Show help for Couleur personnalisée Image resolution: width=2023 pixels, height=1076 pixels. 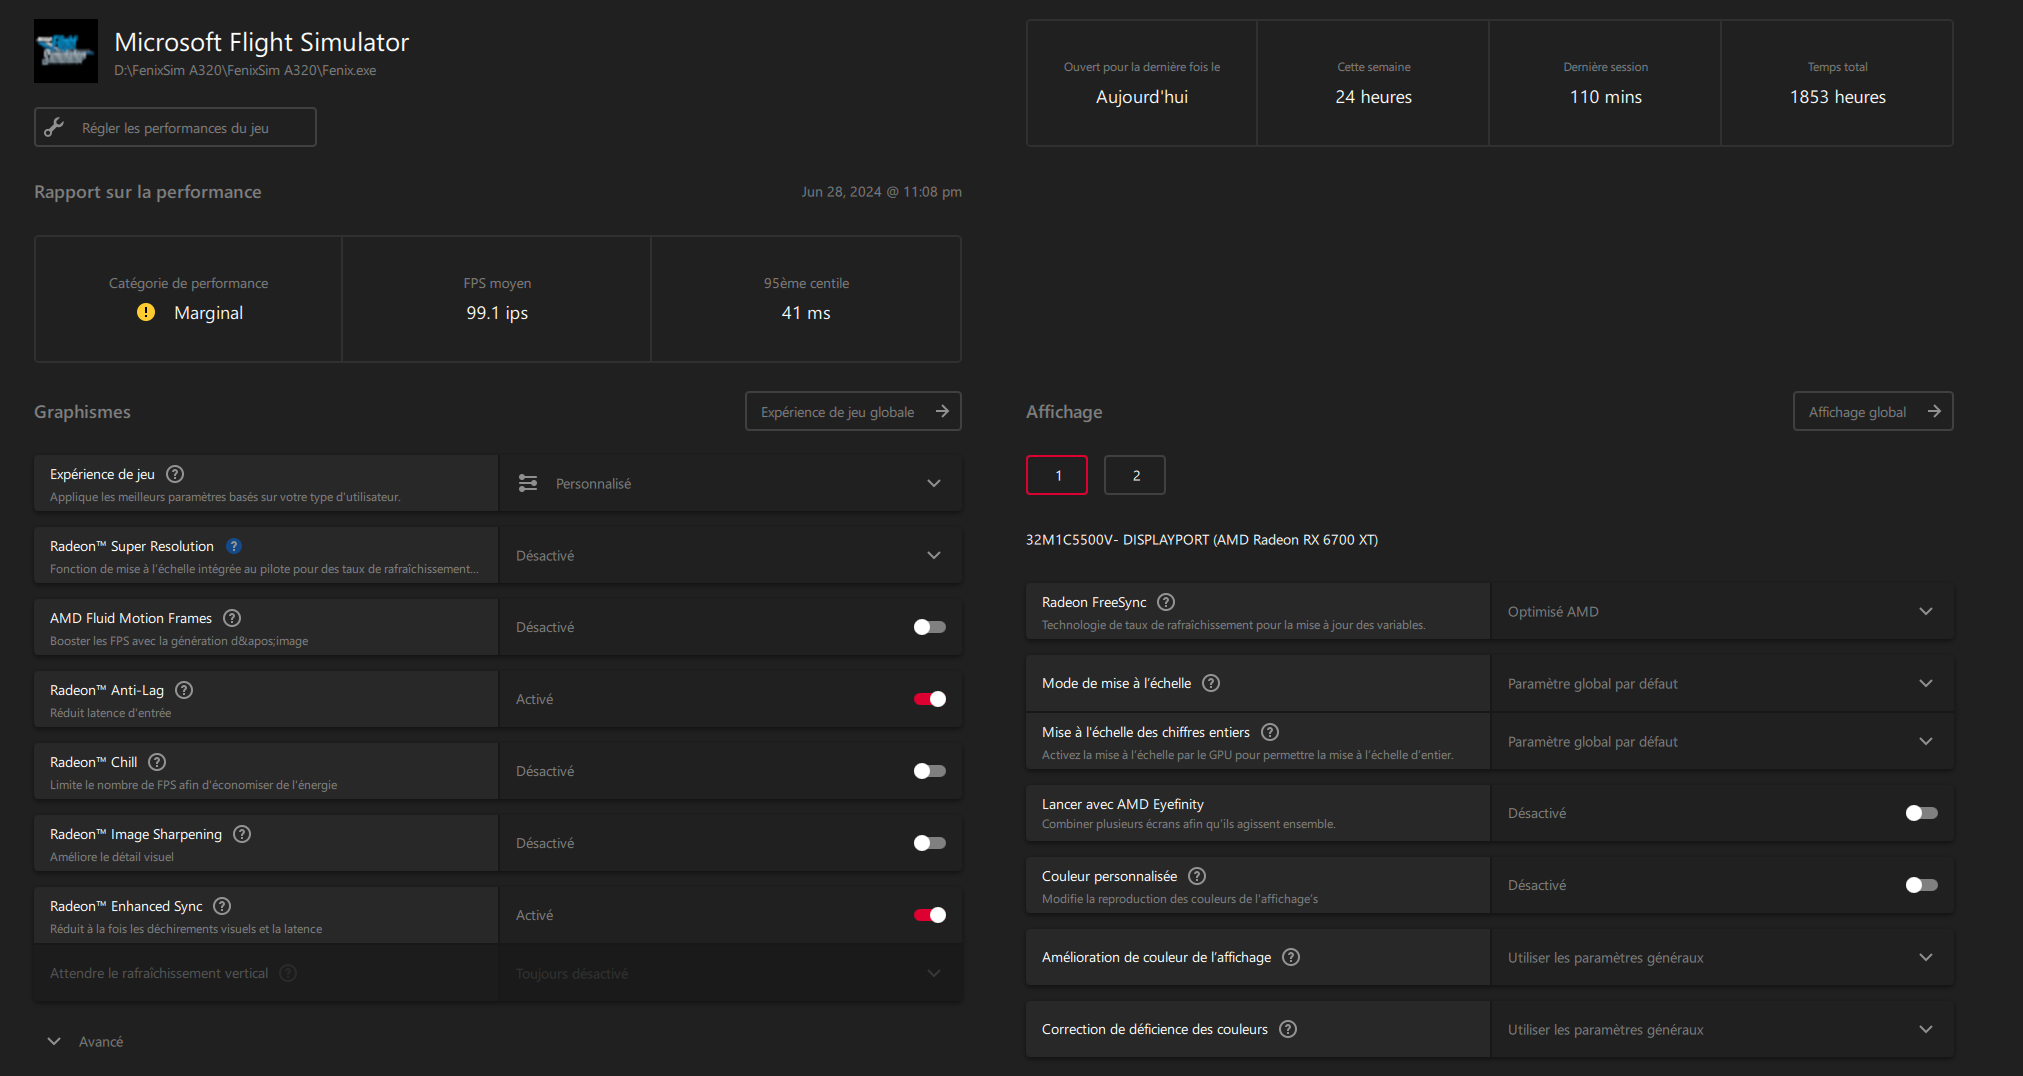coord(1197,876)
